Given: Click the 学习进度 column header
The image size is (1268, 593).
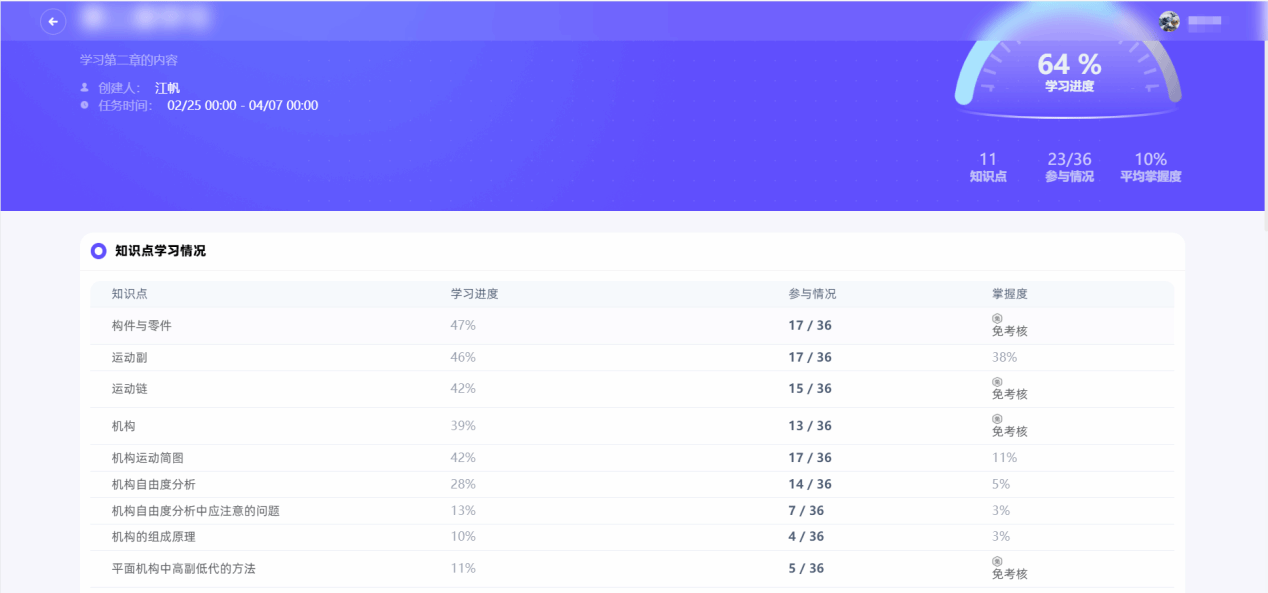Looking at the screenshot, I should click(474, 294).
